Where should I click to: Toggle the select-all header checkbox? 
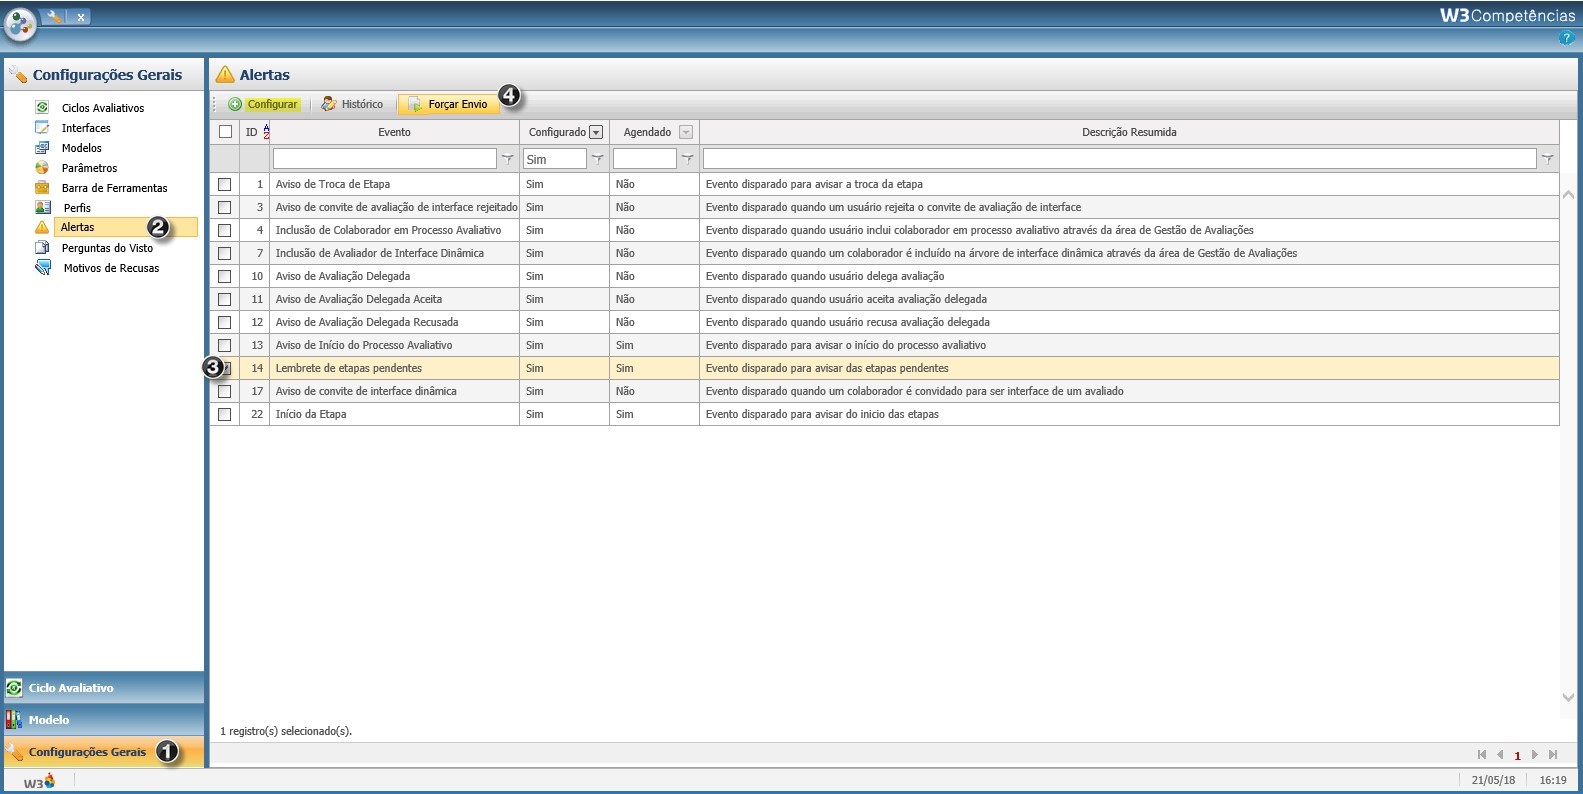[x=225, y=132]
